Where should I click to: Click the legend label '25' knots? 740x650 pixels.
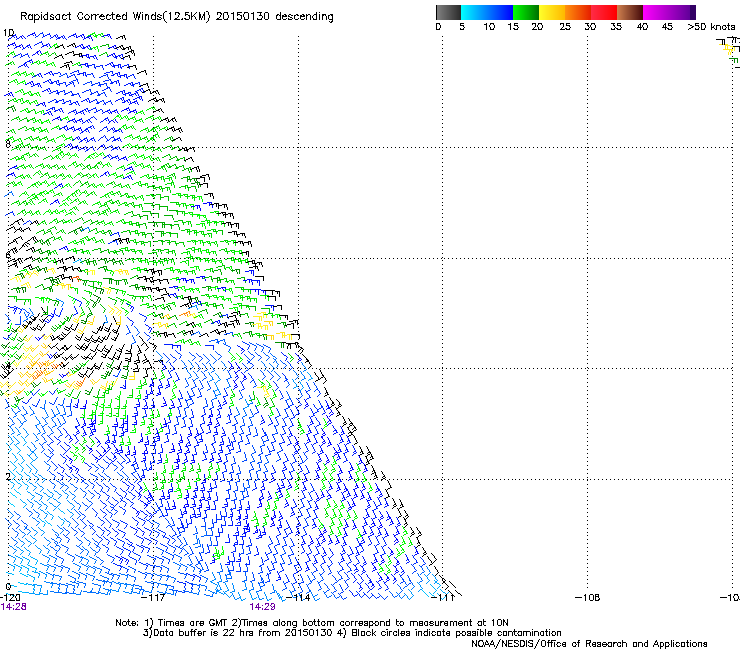[x=565, y=27]
